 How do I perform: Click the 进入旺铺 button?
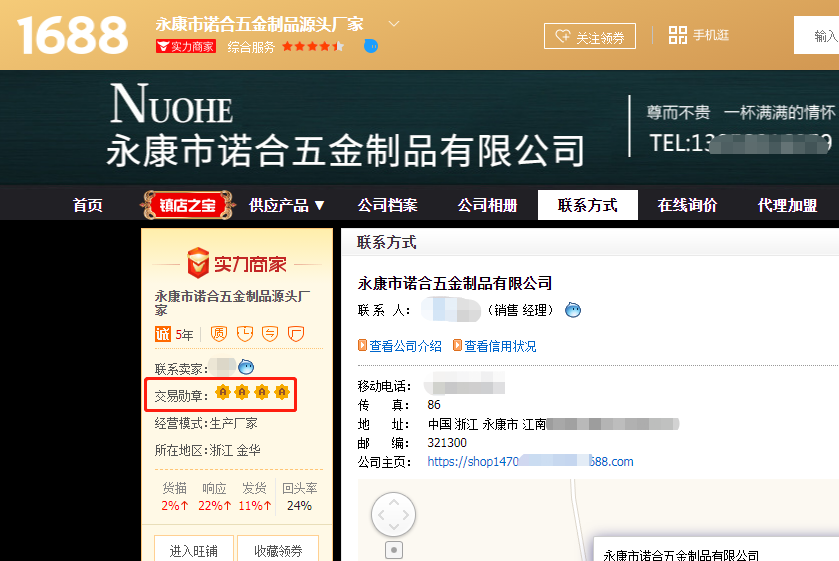point(194,549)
